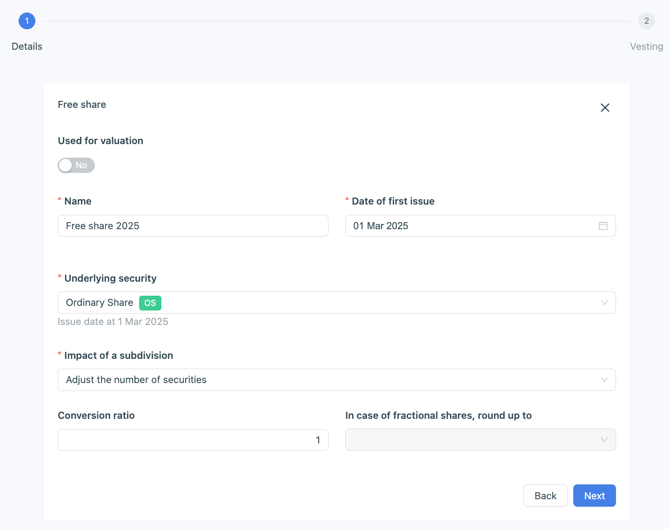Screen dimensions: 670x529
Task: Go to the Details step label
Action: 27,47
